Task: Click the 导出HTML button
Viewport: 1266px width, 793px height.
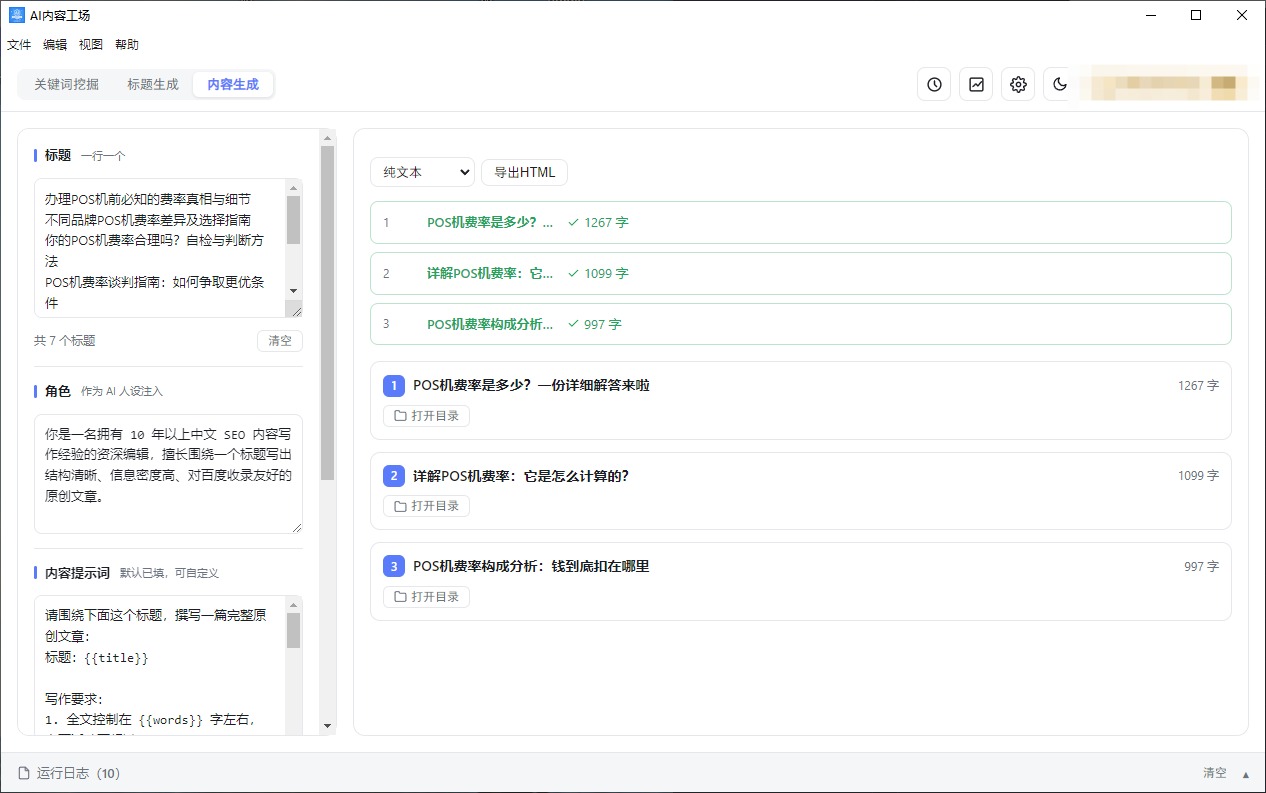Action: coord(525,172)
